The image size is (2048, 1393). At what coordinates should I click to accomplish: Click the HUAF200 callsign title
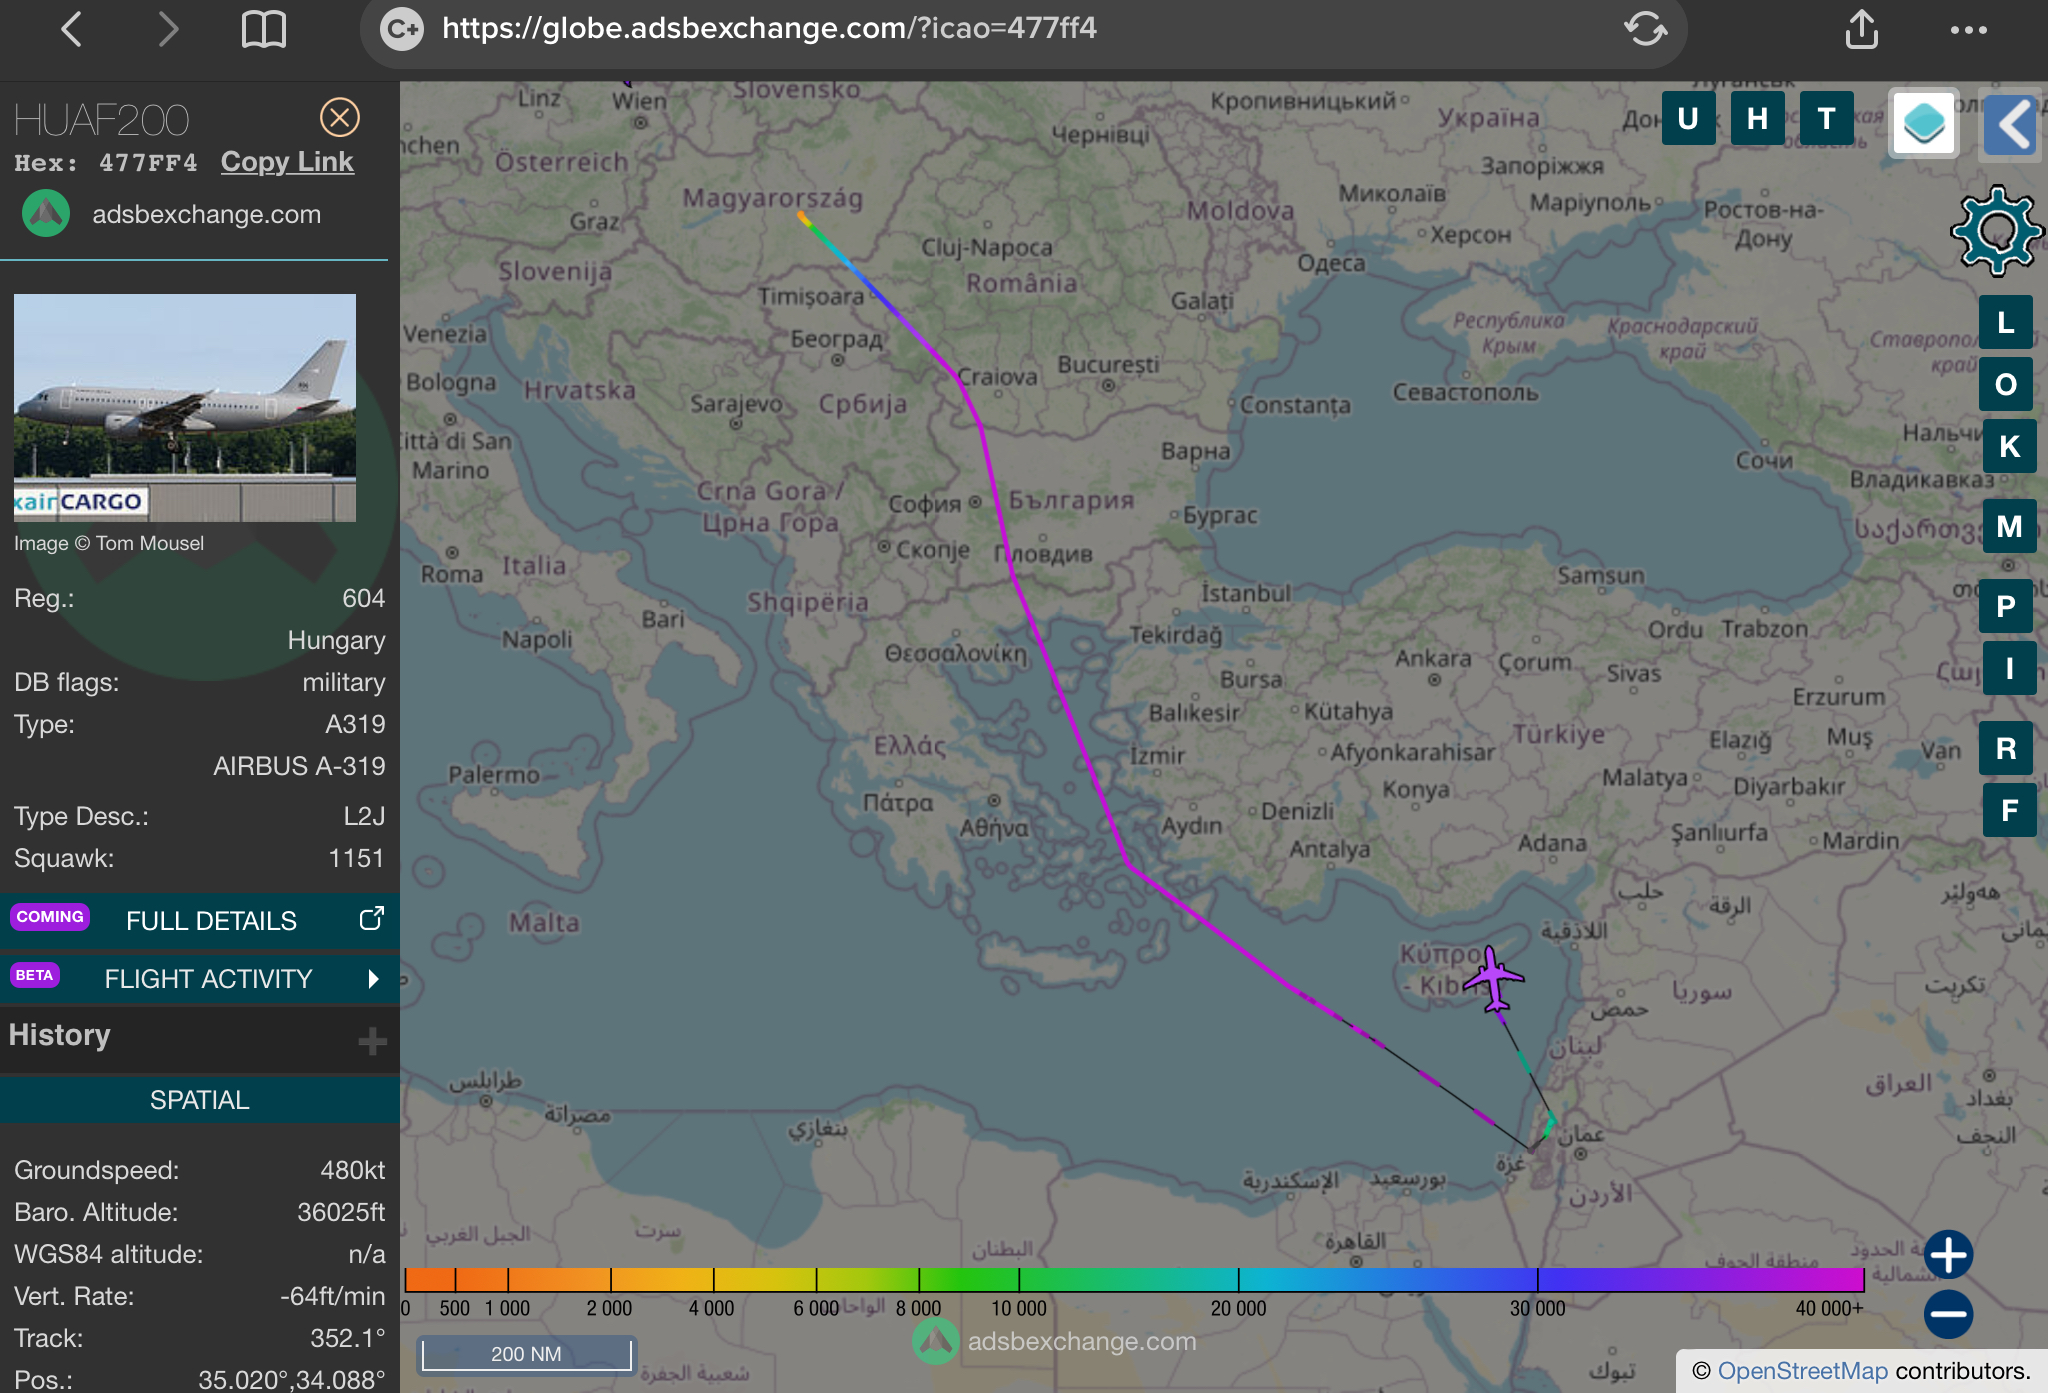point(102,121)
